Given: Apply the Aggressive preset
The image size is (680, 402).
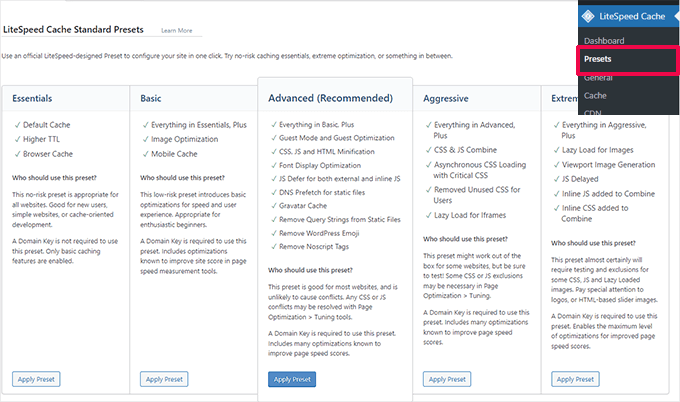Looking at the screenshot, I should (448, 379).
